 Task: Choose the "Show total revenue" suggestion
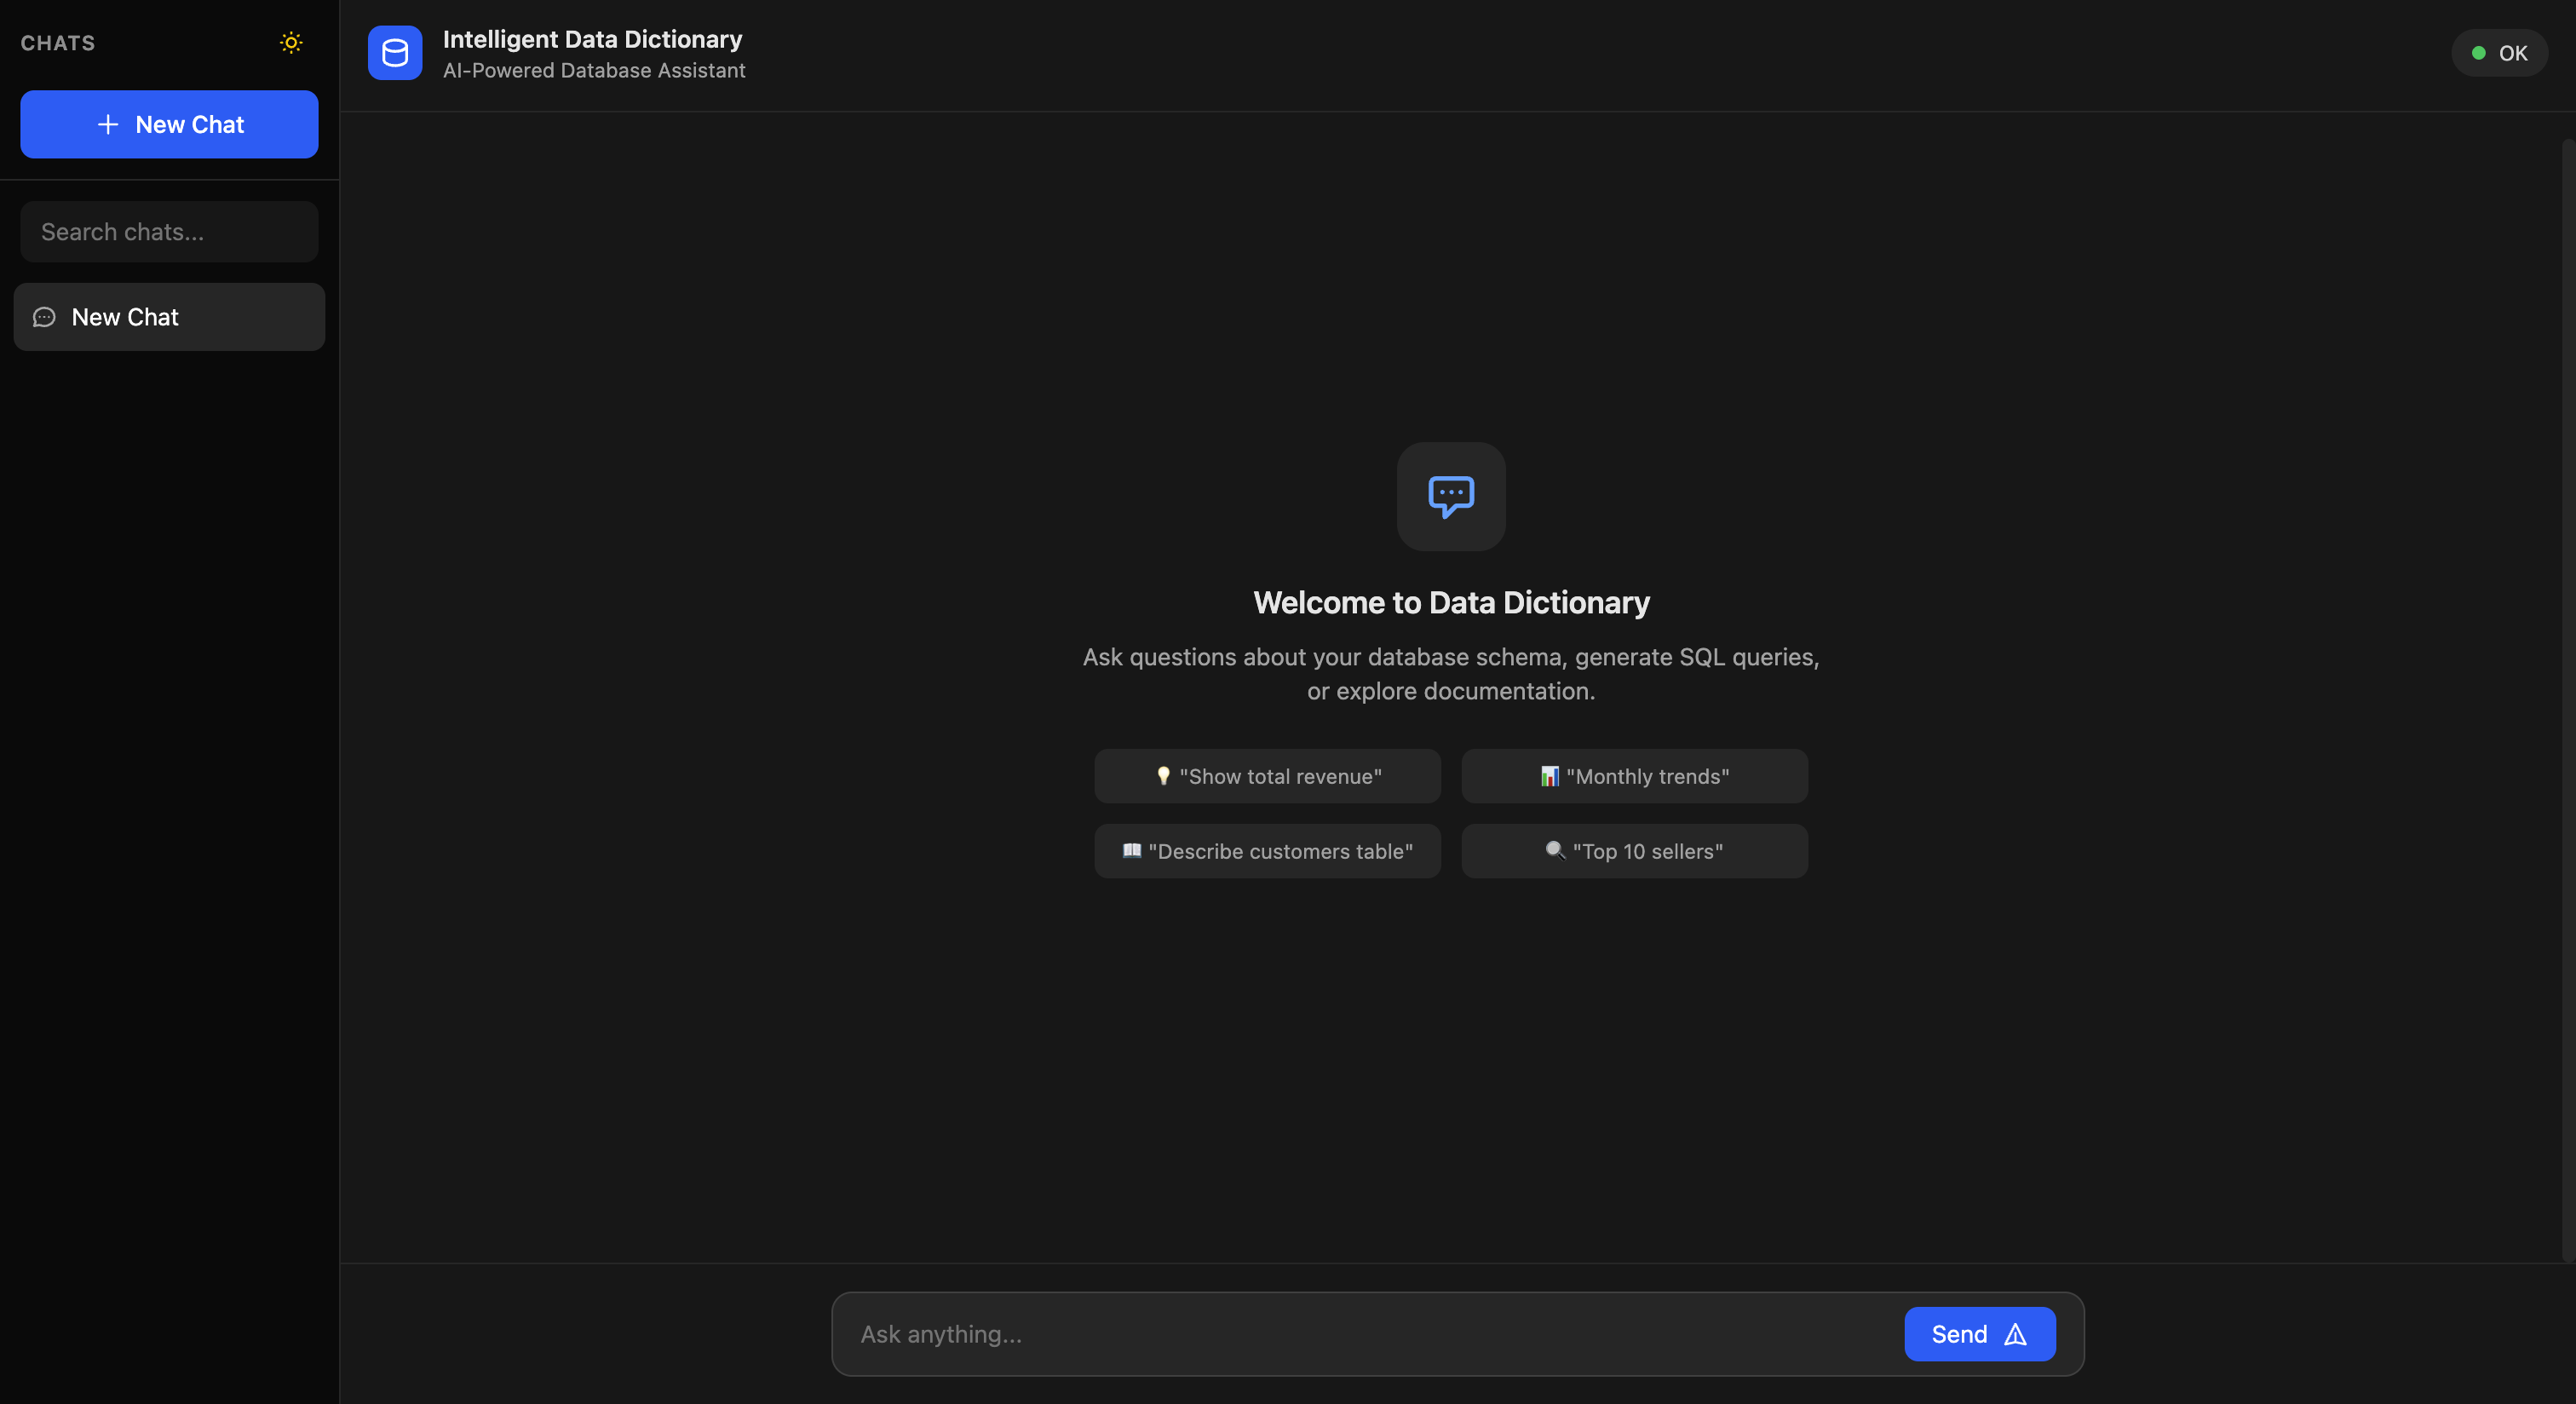click(1267, 776)
